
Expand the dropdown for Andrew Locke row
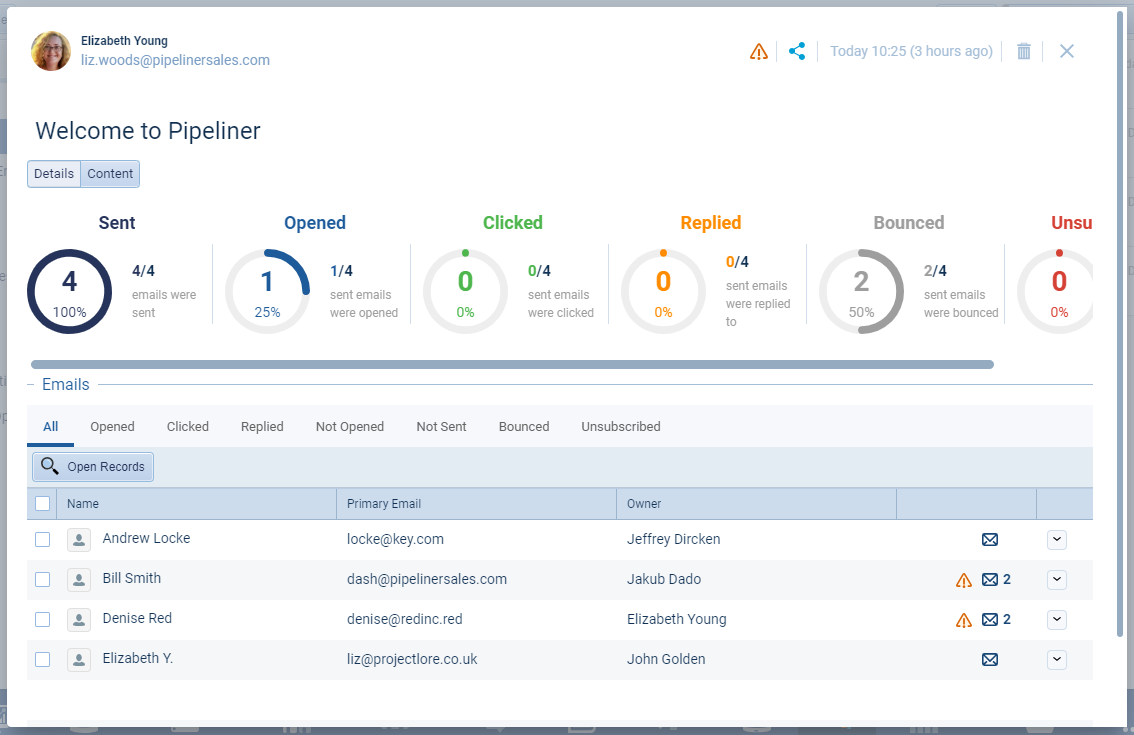pos(1057,540)
